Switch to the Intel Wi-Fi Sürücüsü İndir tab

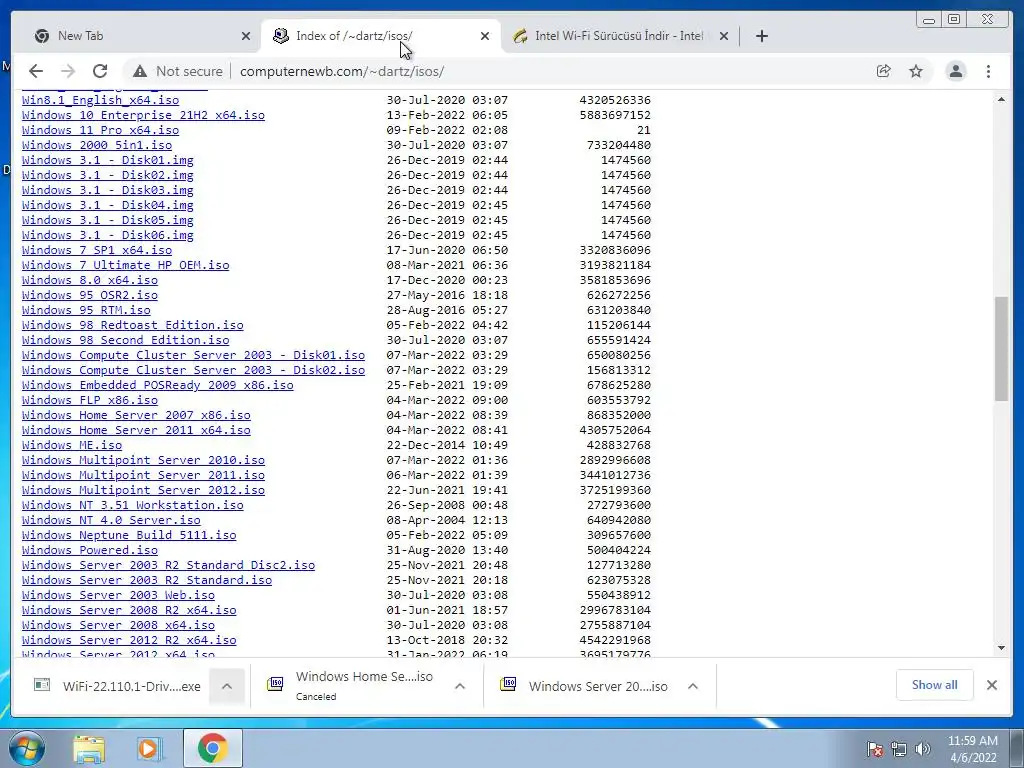(x=619, y=36)
